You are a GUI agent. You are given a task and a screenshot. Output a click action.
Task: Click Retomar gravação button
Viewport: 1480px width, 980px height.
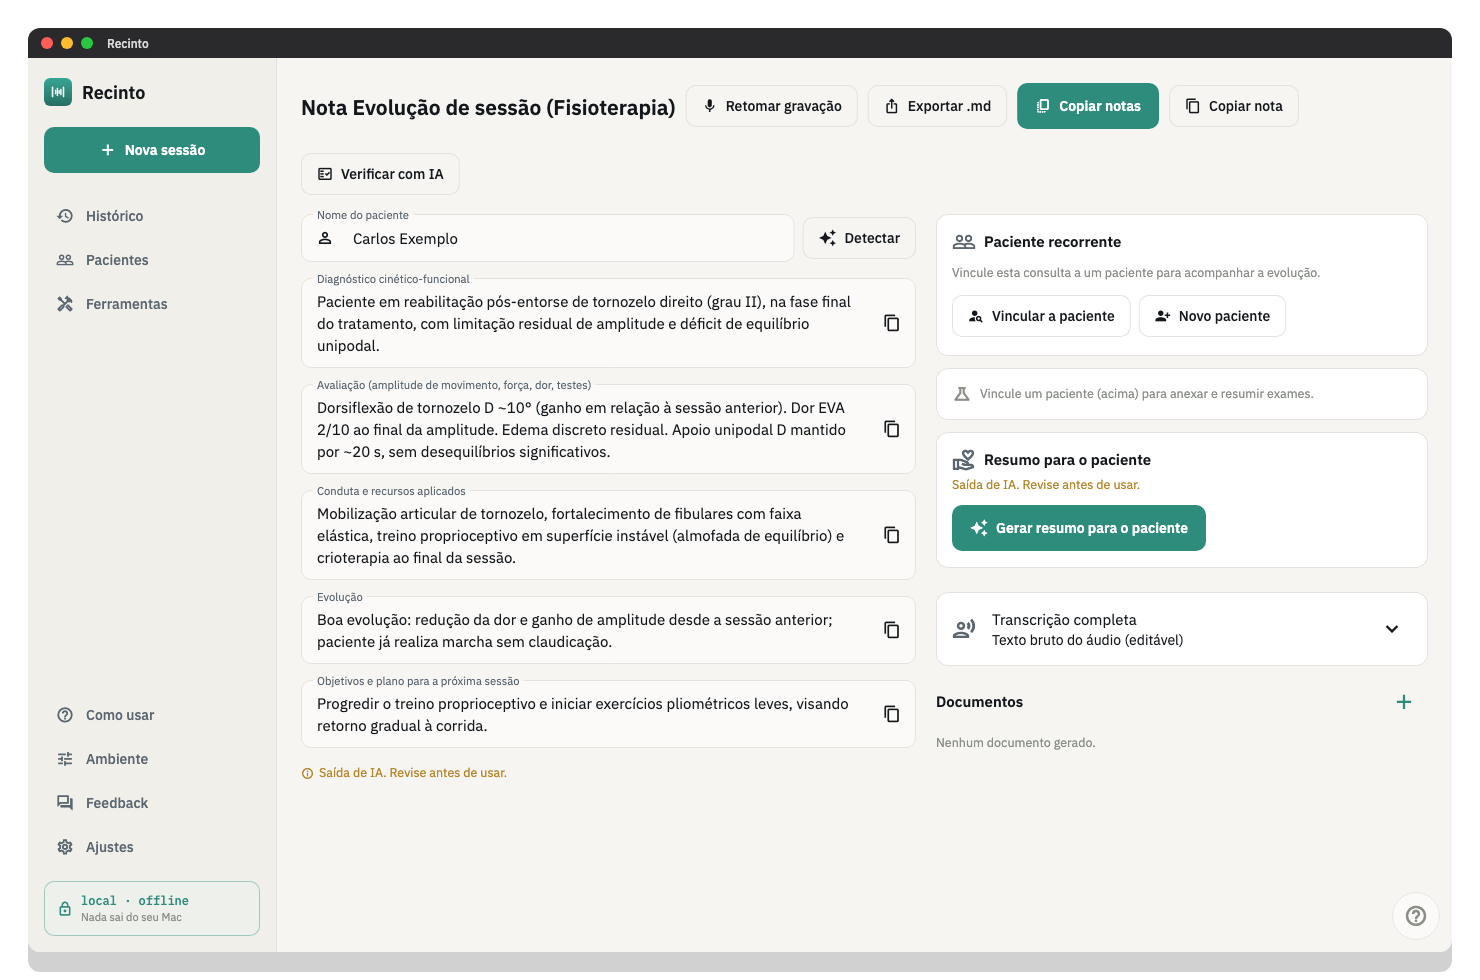[772, 106]
